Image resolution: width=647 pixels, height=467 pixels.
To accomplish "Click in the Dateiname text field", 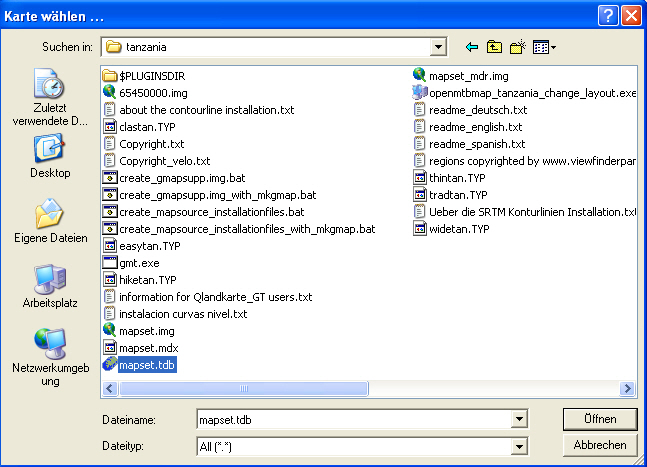I will coord(354,420).
